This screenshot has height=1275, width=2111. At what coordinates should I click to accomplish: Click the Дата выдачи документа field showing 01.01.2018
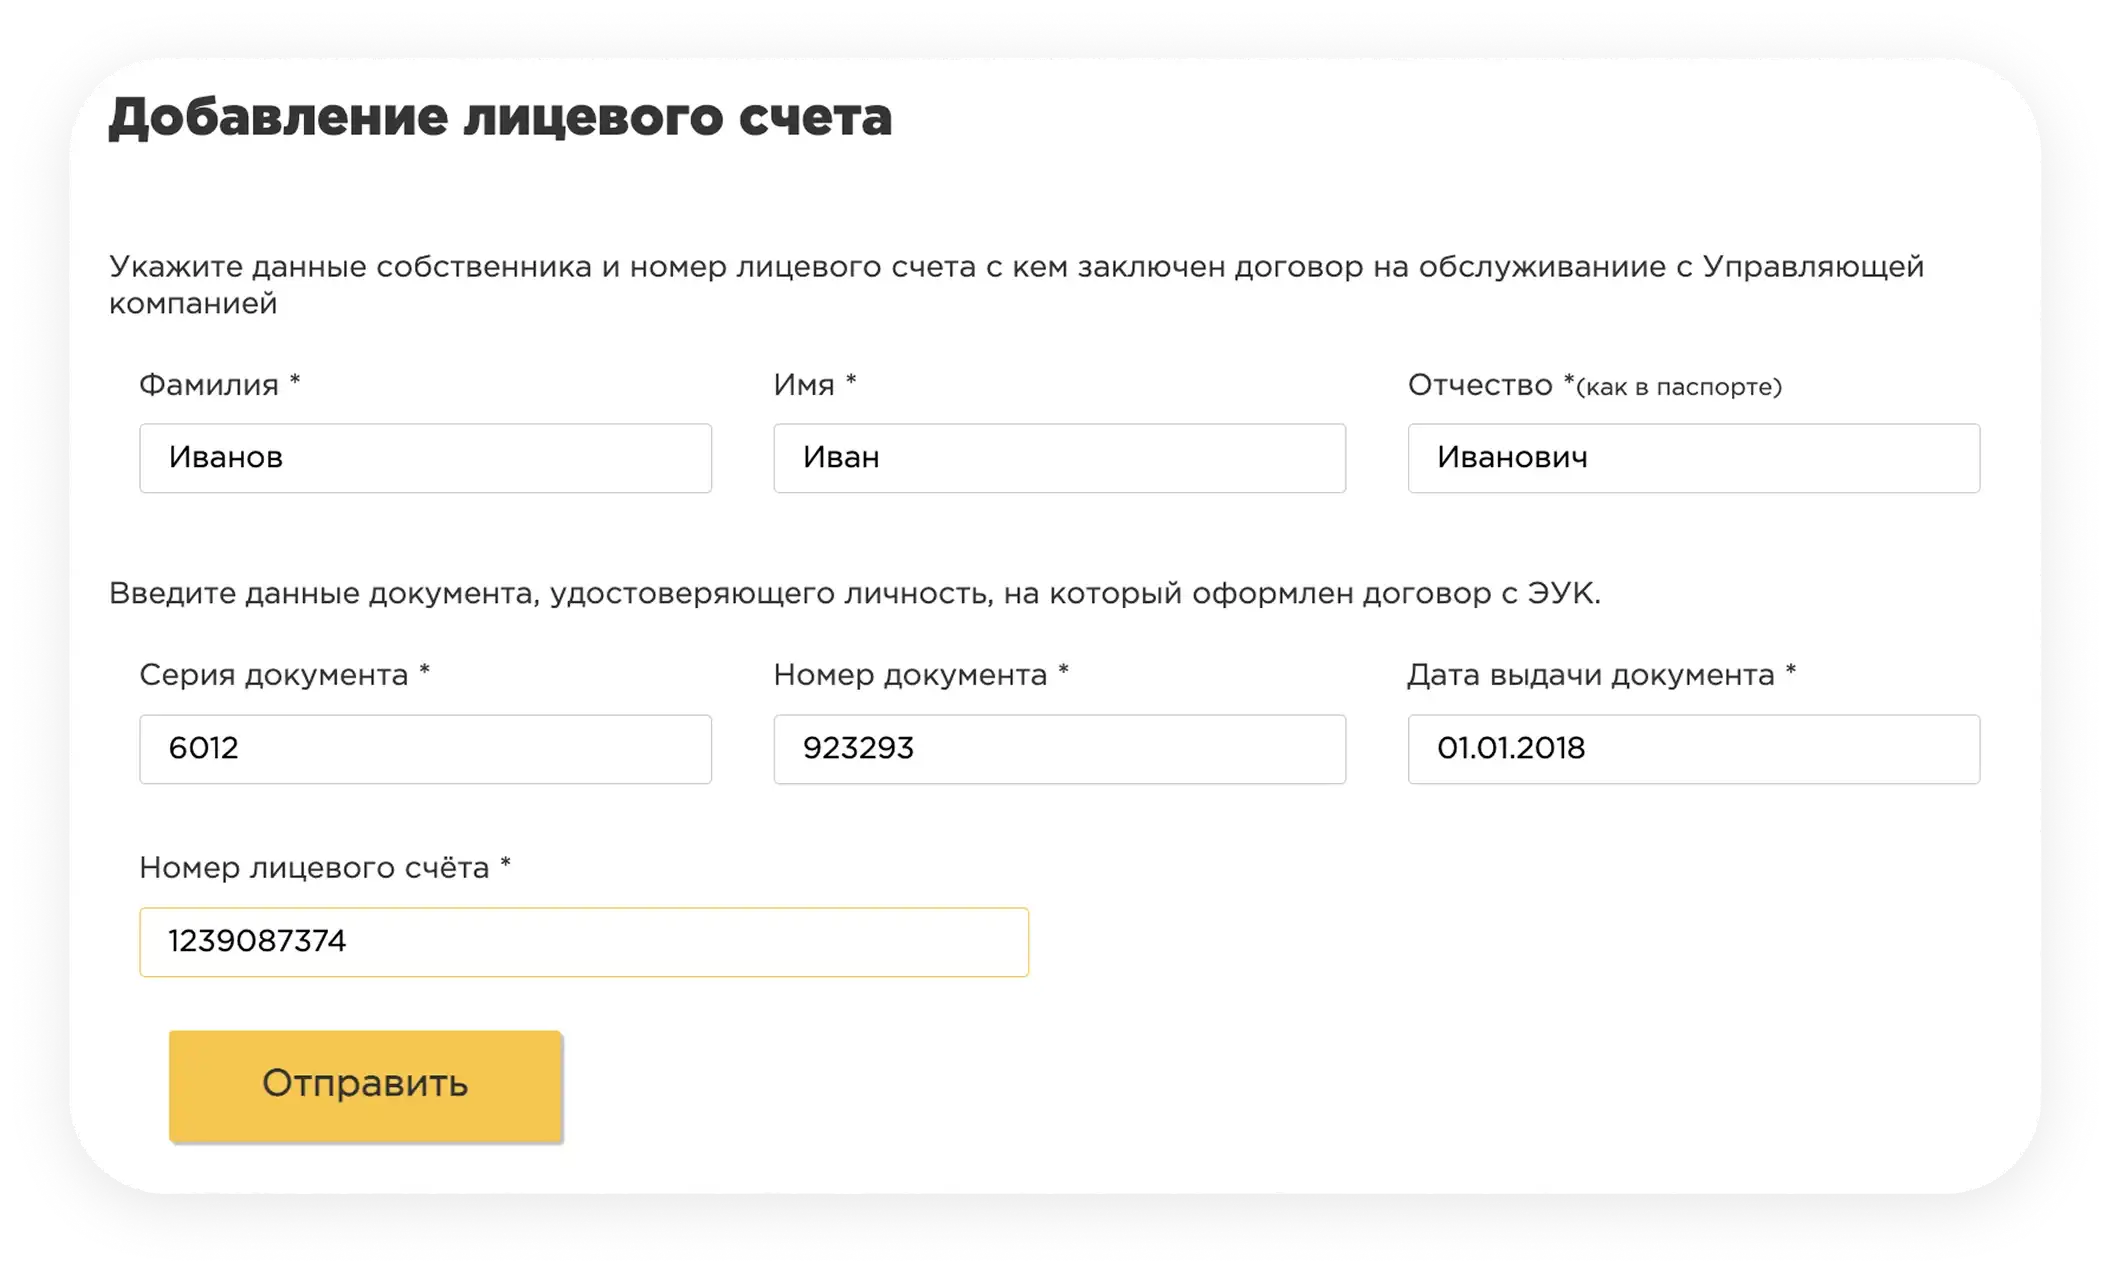pyautogui.click(x=1693, y=748)
